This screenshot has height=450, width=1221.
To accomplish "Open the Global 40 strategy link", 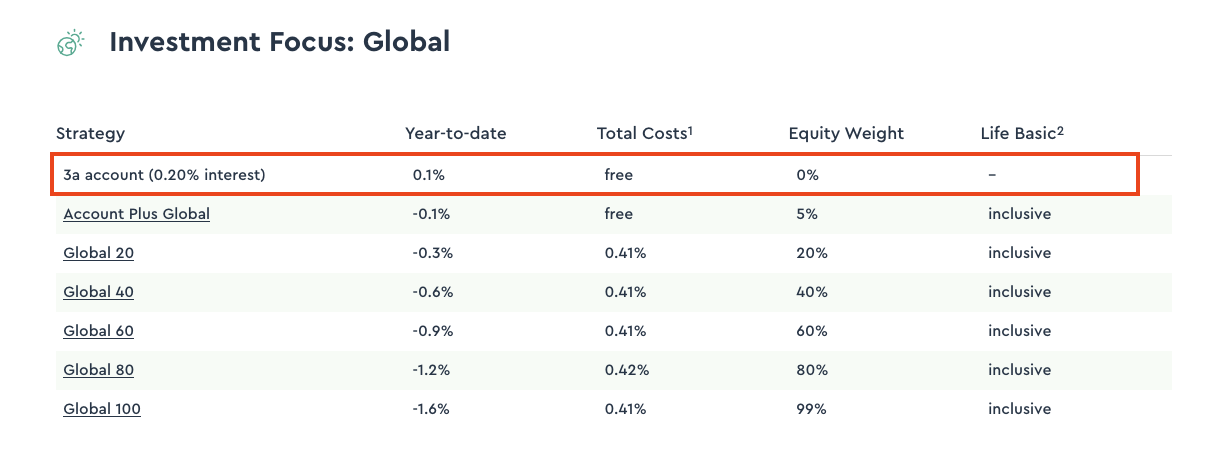I will (98, 292).
